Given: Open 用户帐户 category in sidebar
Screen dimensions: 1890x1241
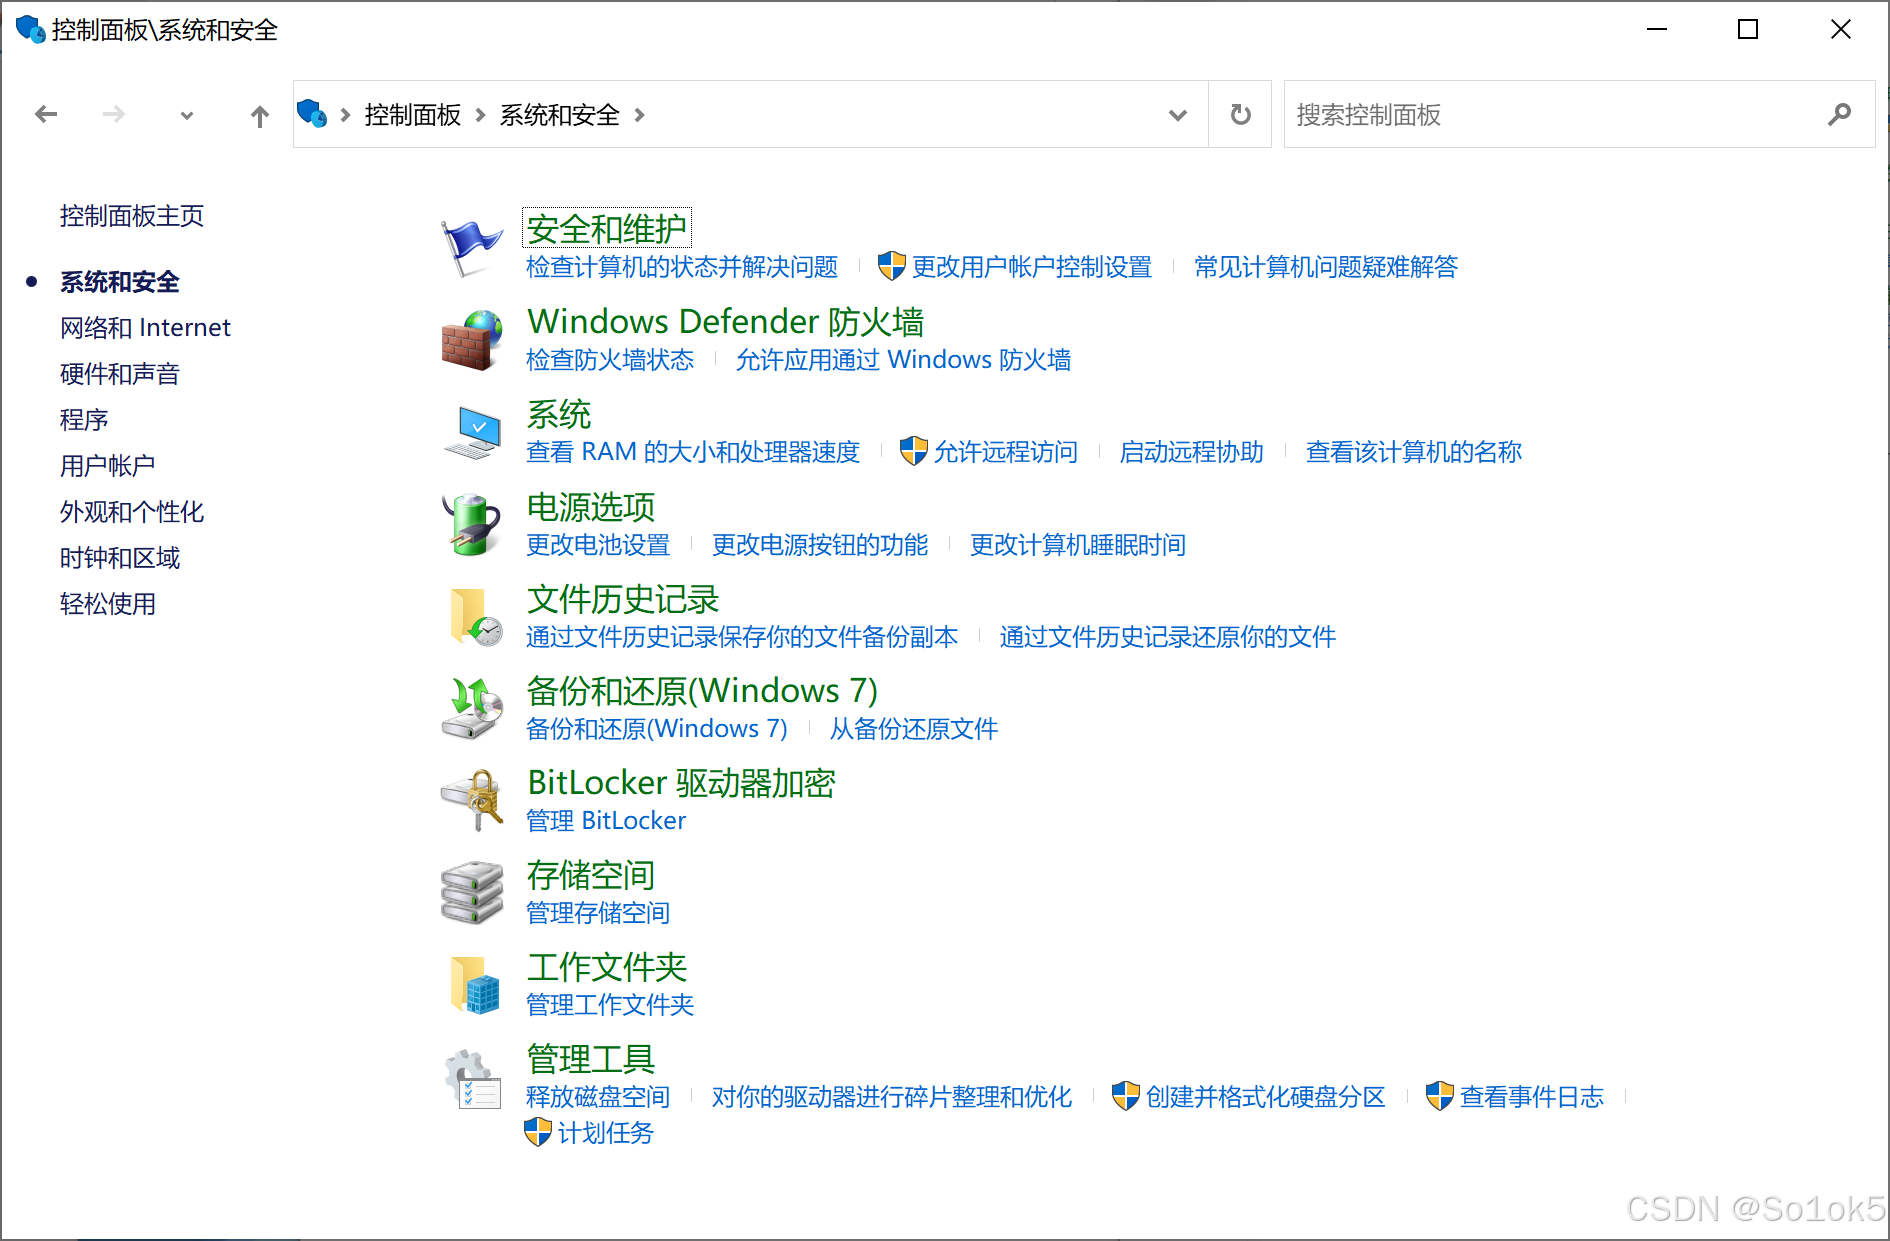Looking at the screenshot, I should click(x=108, y=466).
